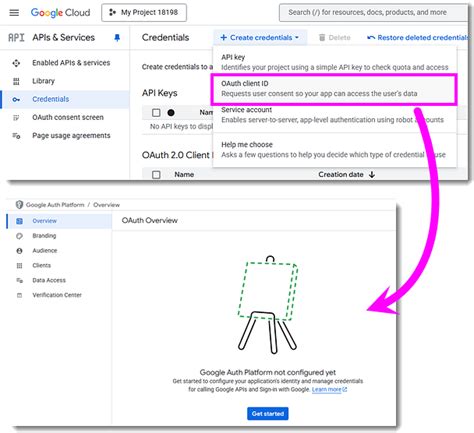Image resolution: width=474 pixels, height=433 pixels.
Task: Open Audience in Auth Platform sidebar
Action: pyautogui.click(x=45, y=250)
